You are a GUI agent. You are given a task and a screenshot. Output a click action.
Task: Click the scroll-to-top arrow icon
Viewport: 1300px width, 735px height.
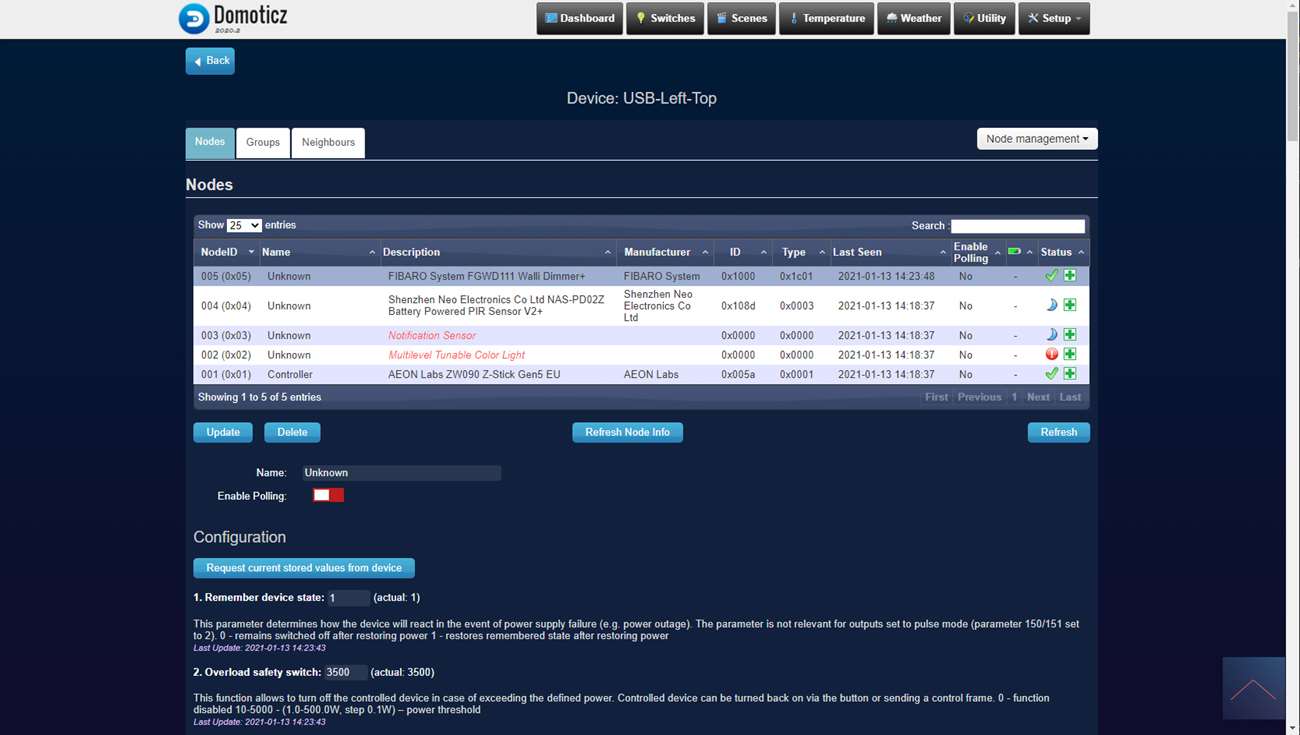tap(1253, 689)
